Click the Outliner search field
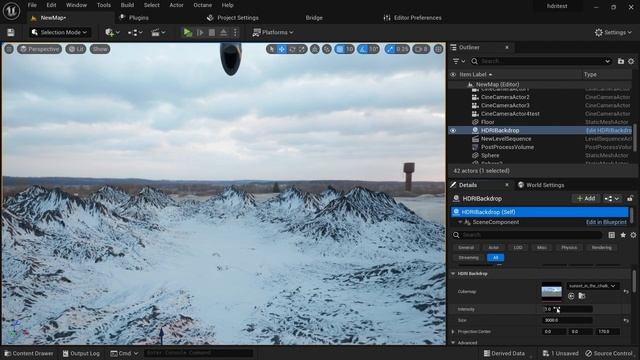 (541, 61)
